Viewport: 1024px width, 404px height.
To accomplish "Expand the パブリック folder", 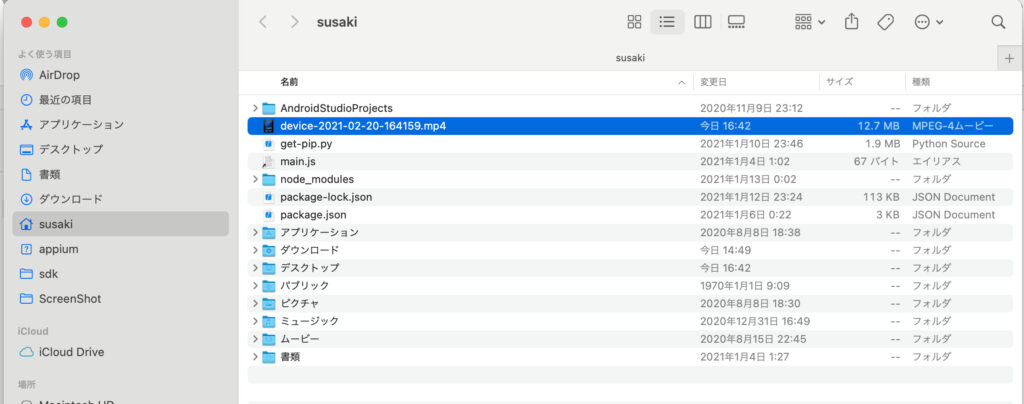I will click(x=255, y=285).
